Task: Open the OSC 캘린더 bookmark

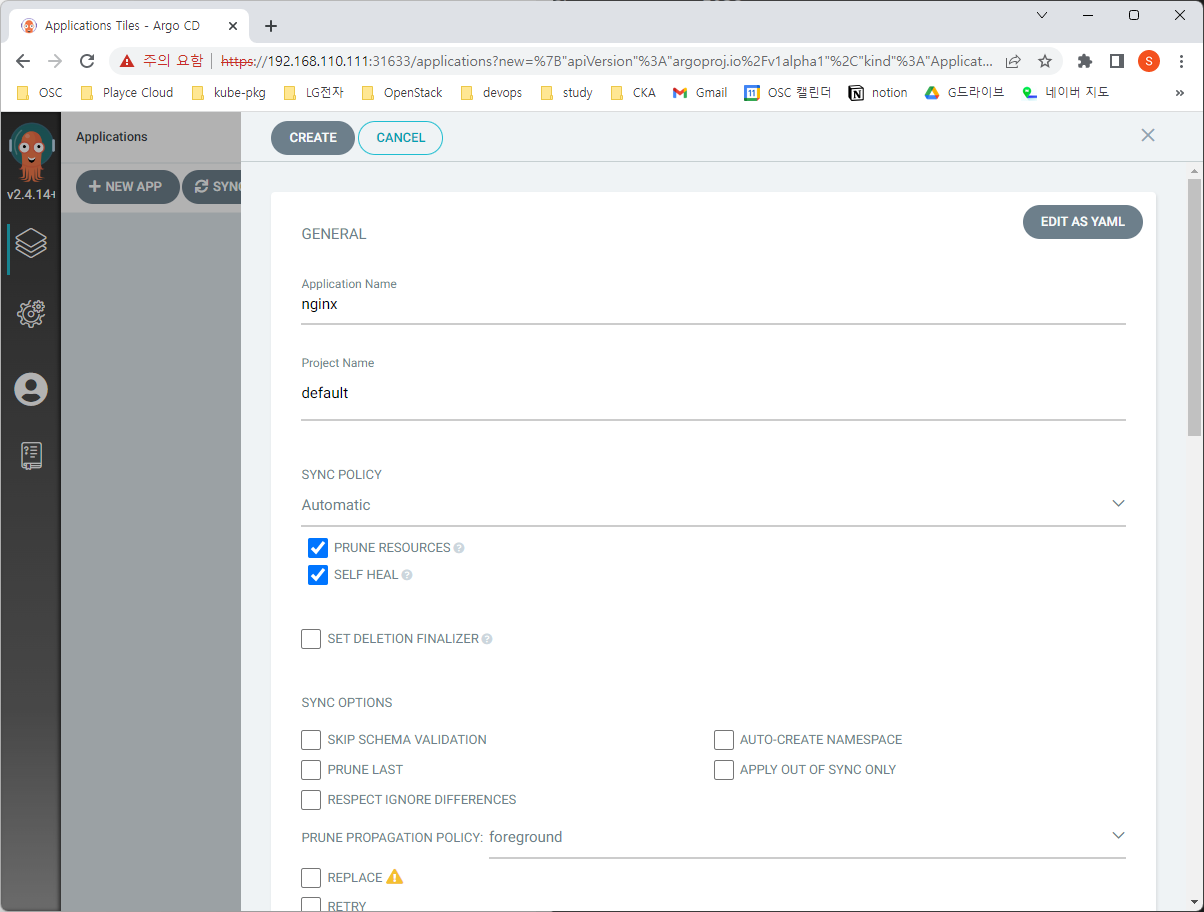Action: [788, 93]
